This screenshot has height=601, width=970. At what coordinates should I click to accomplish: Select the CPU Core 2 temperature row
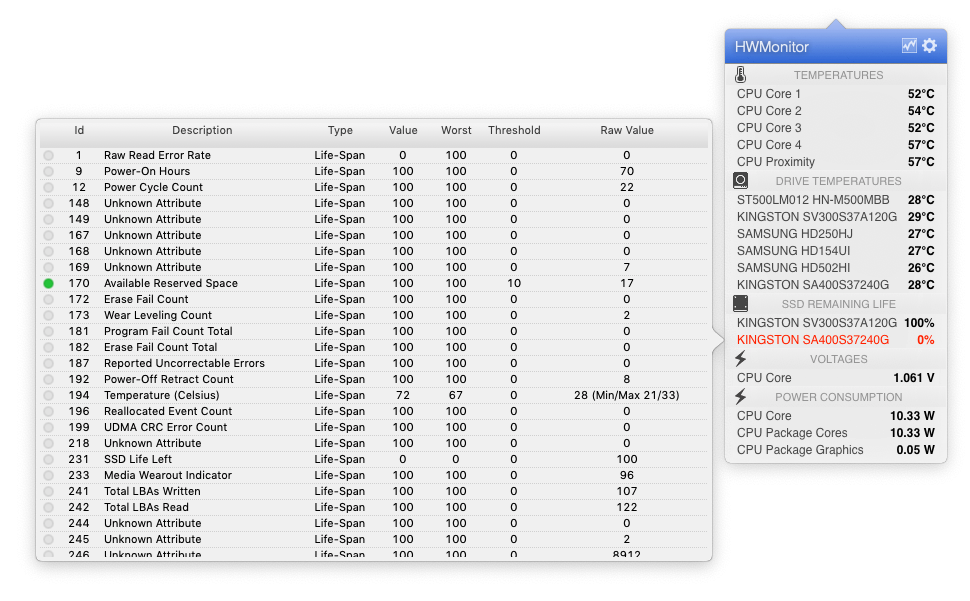pos(836,111)
